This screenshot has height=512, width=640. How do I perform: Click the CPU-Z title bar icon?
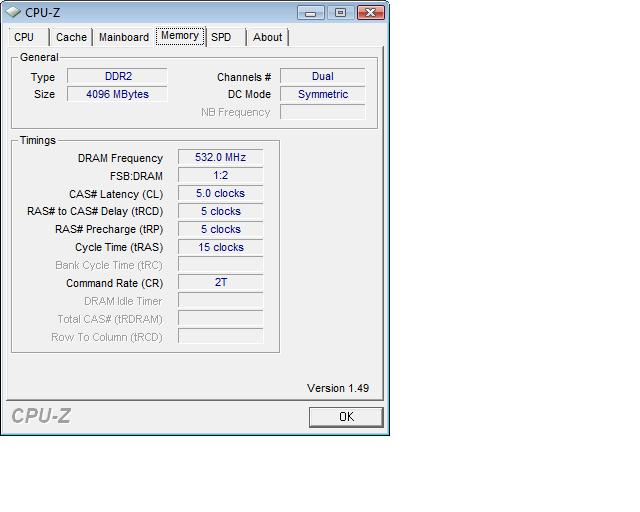tap(13, 12)
